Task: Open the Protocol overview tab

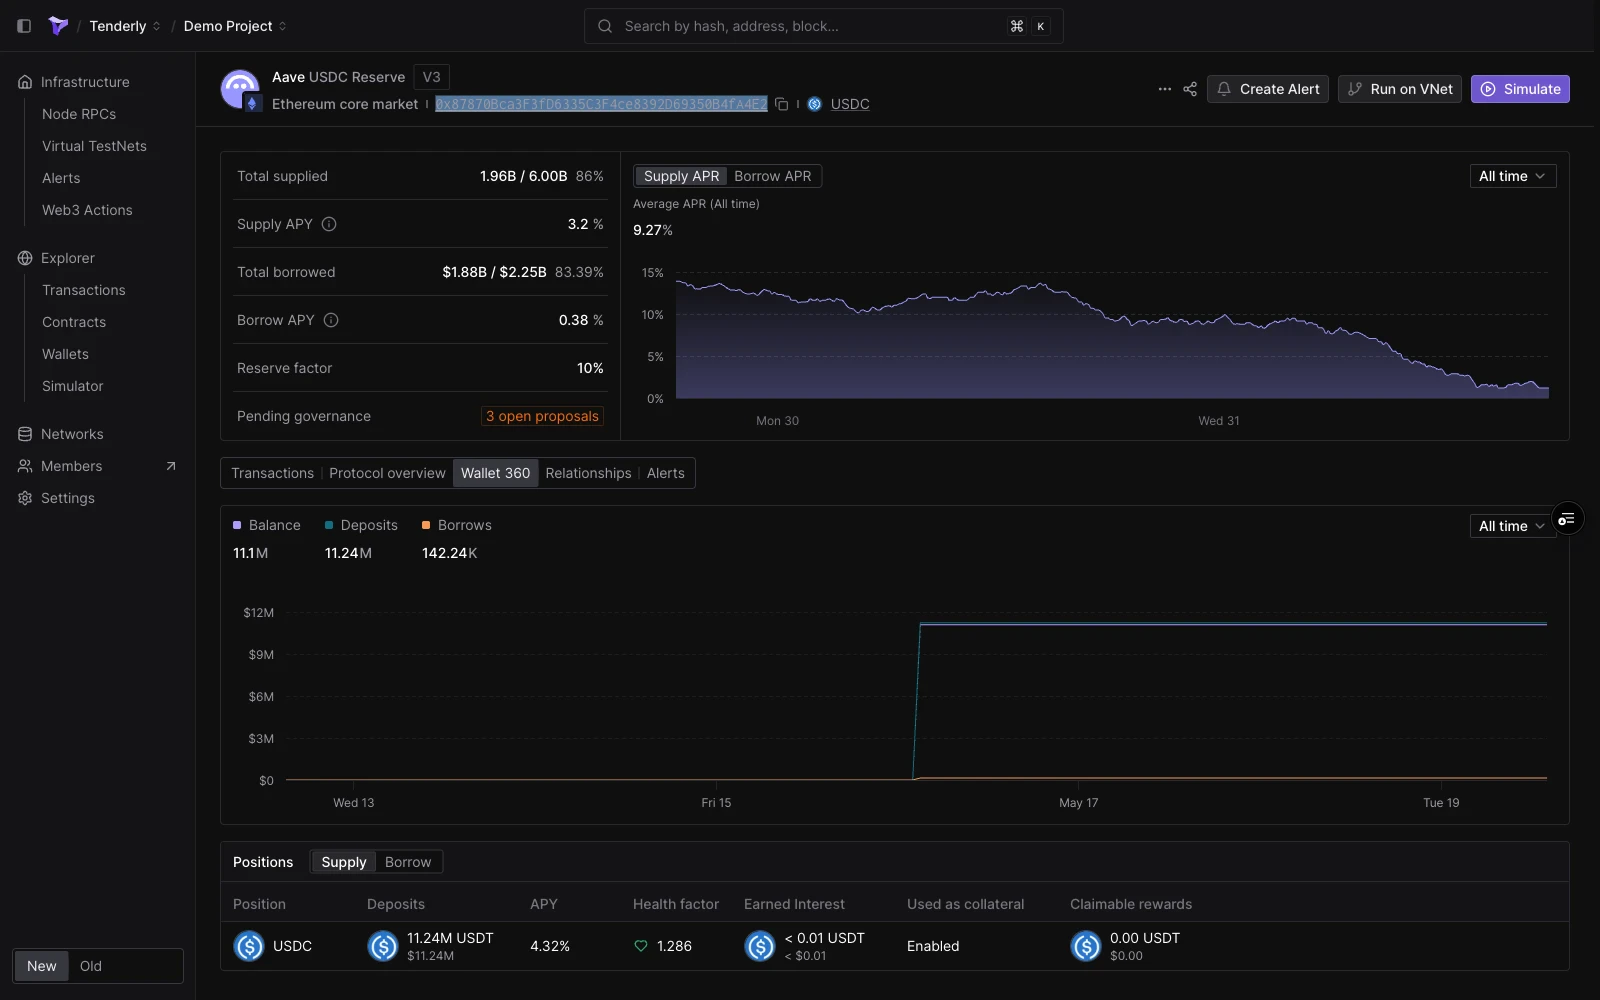Action: tap(387, 473)
